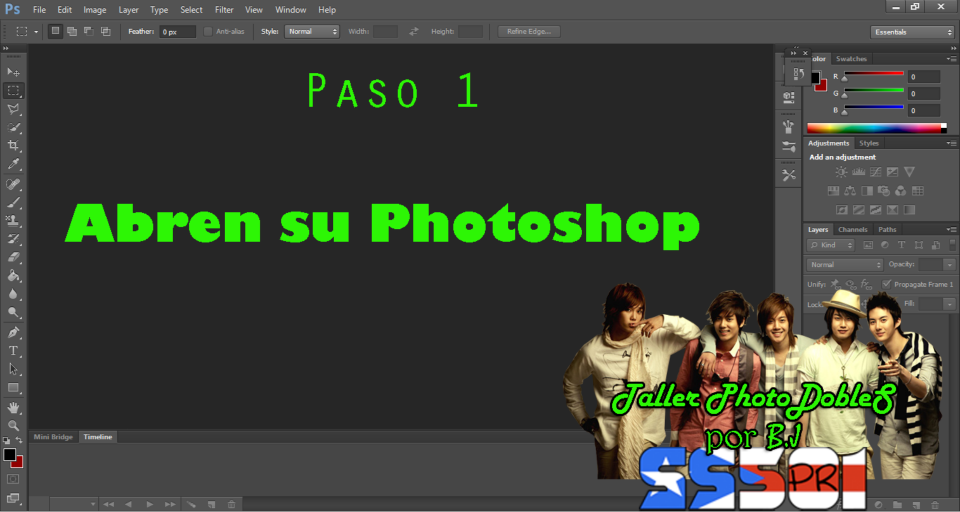Image resolution: width=960 pixels, height=512 pixels.
Task: Add a Levels adjustment
Action: pos(858,172)
